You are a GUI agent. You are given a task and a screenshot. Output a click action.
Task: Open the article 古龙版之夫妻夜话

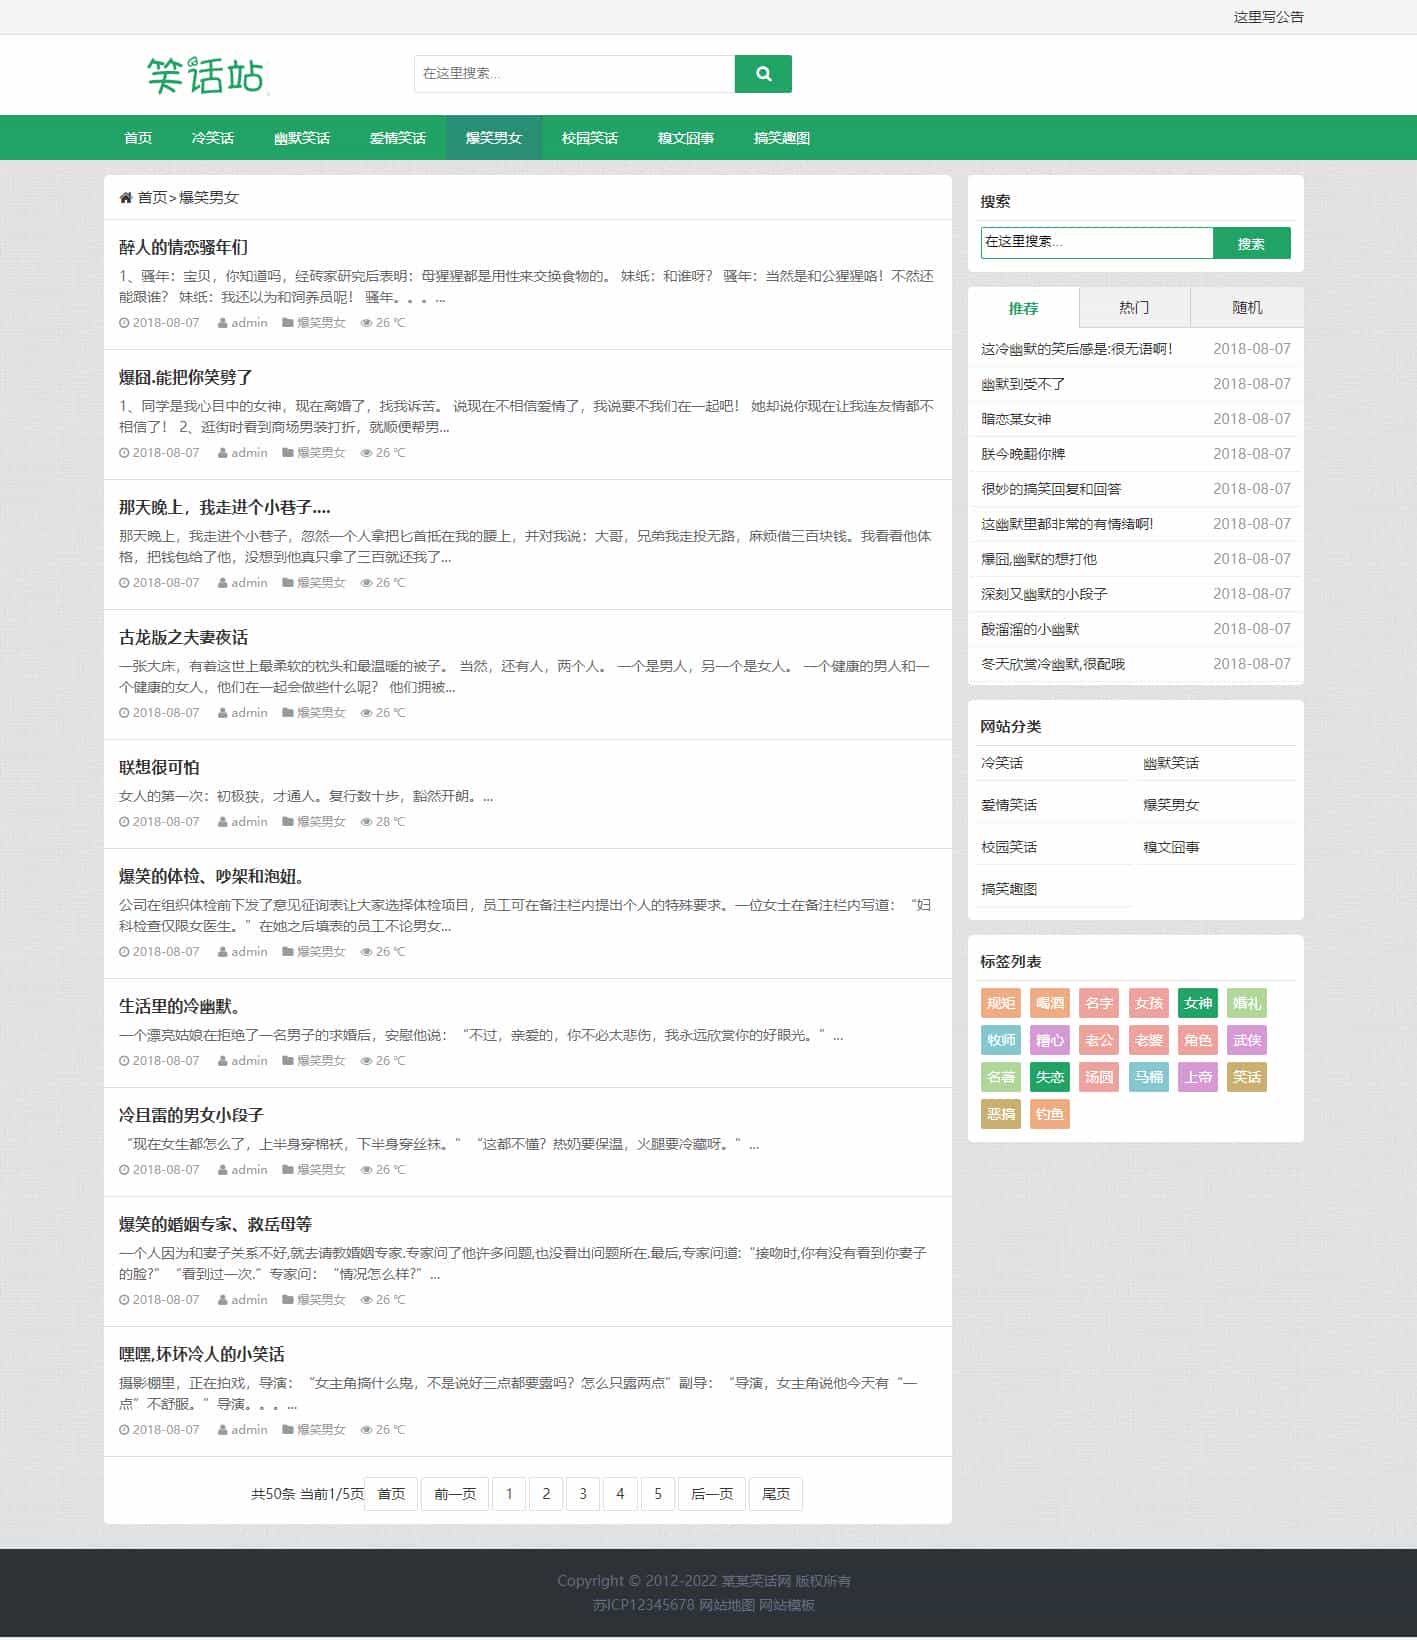click(x=183, y=637)
